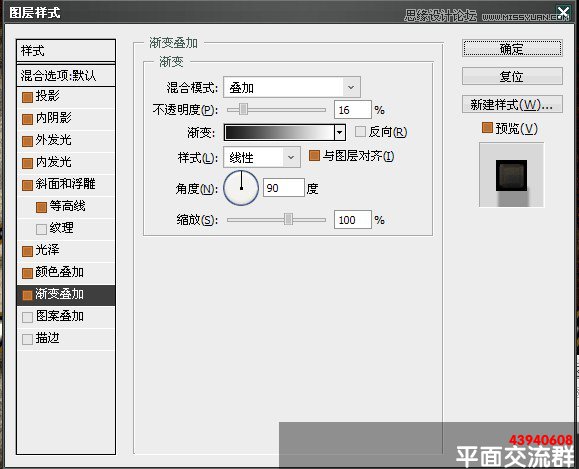Open the 外发光 settings row

point(66,141)
